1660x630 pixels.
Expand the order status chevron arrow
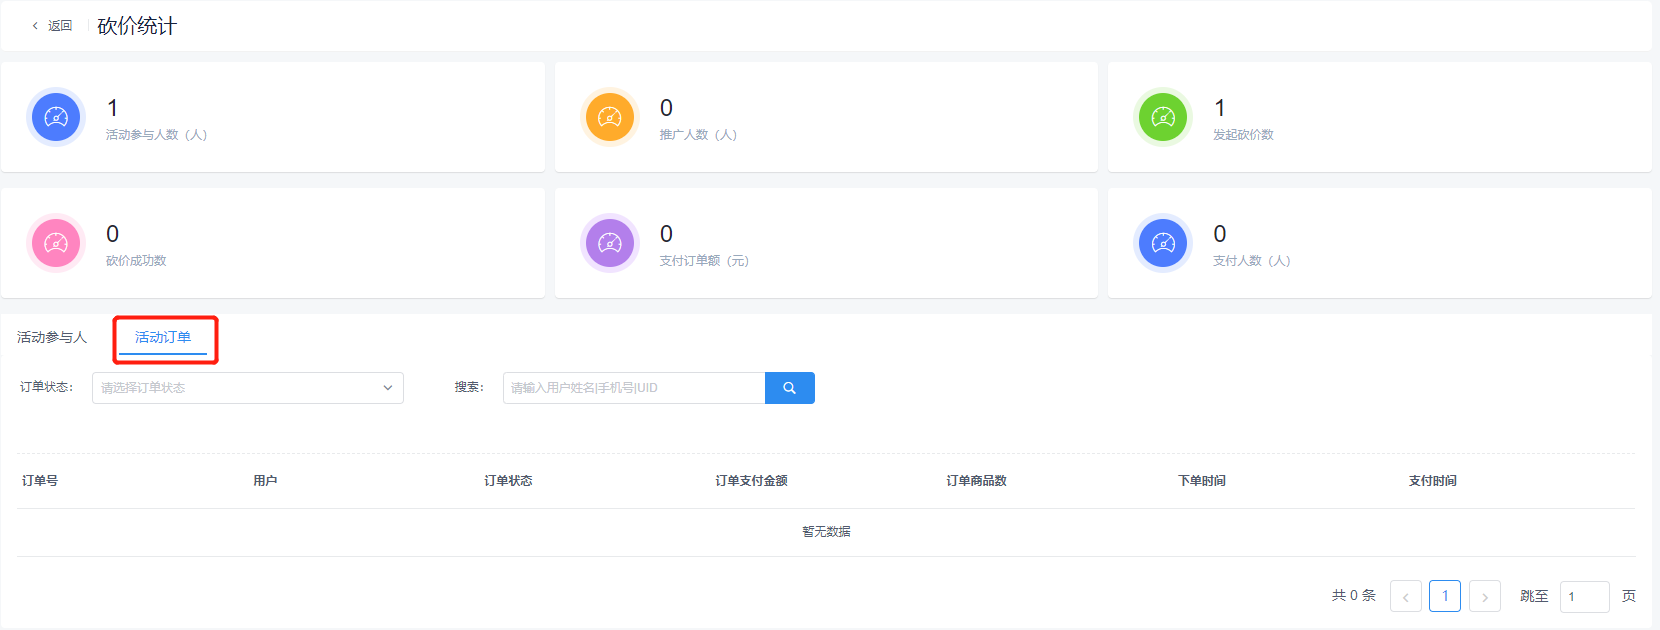point(388,388)
